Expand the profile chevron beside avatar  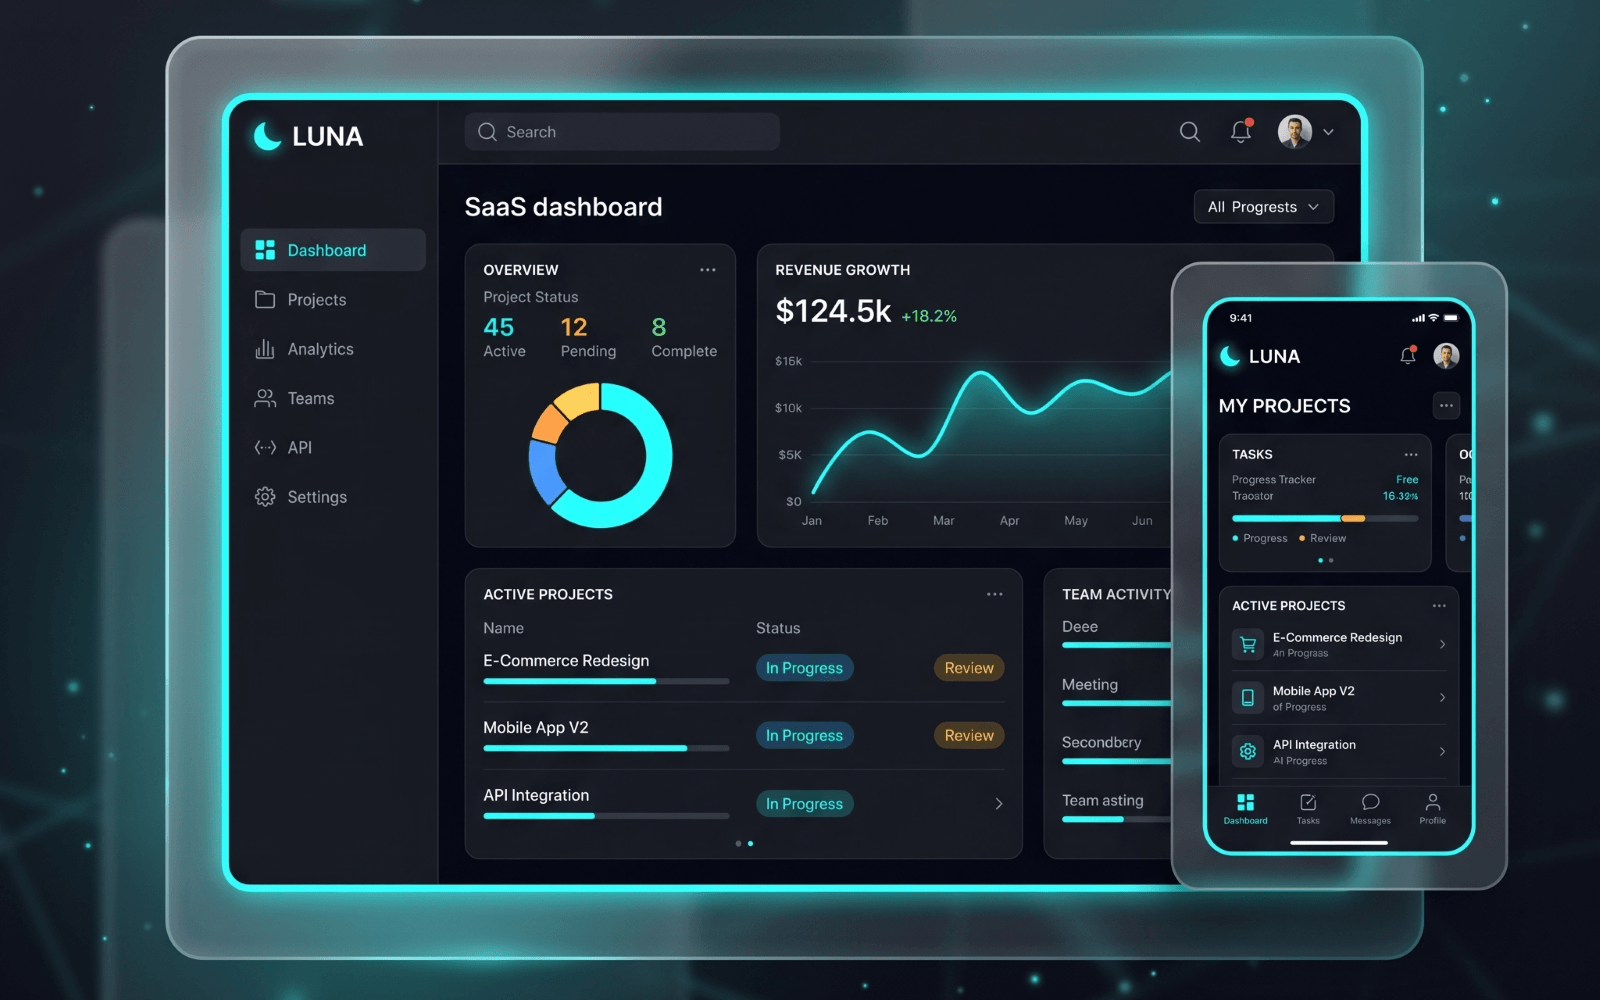pos(1328,132)
